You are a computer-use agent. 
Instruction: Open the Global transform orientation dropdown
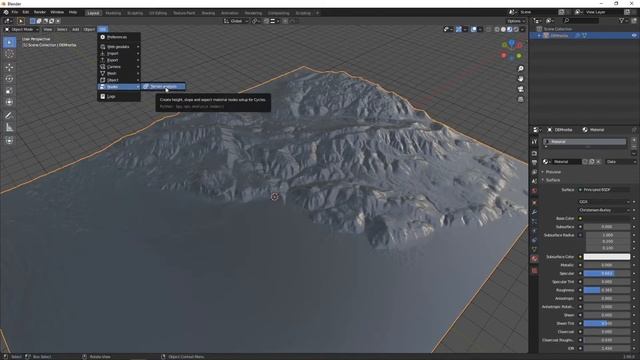point(236,21)
